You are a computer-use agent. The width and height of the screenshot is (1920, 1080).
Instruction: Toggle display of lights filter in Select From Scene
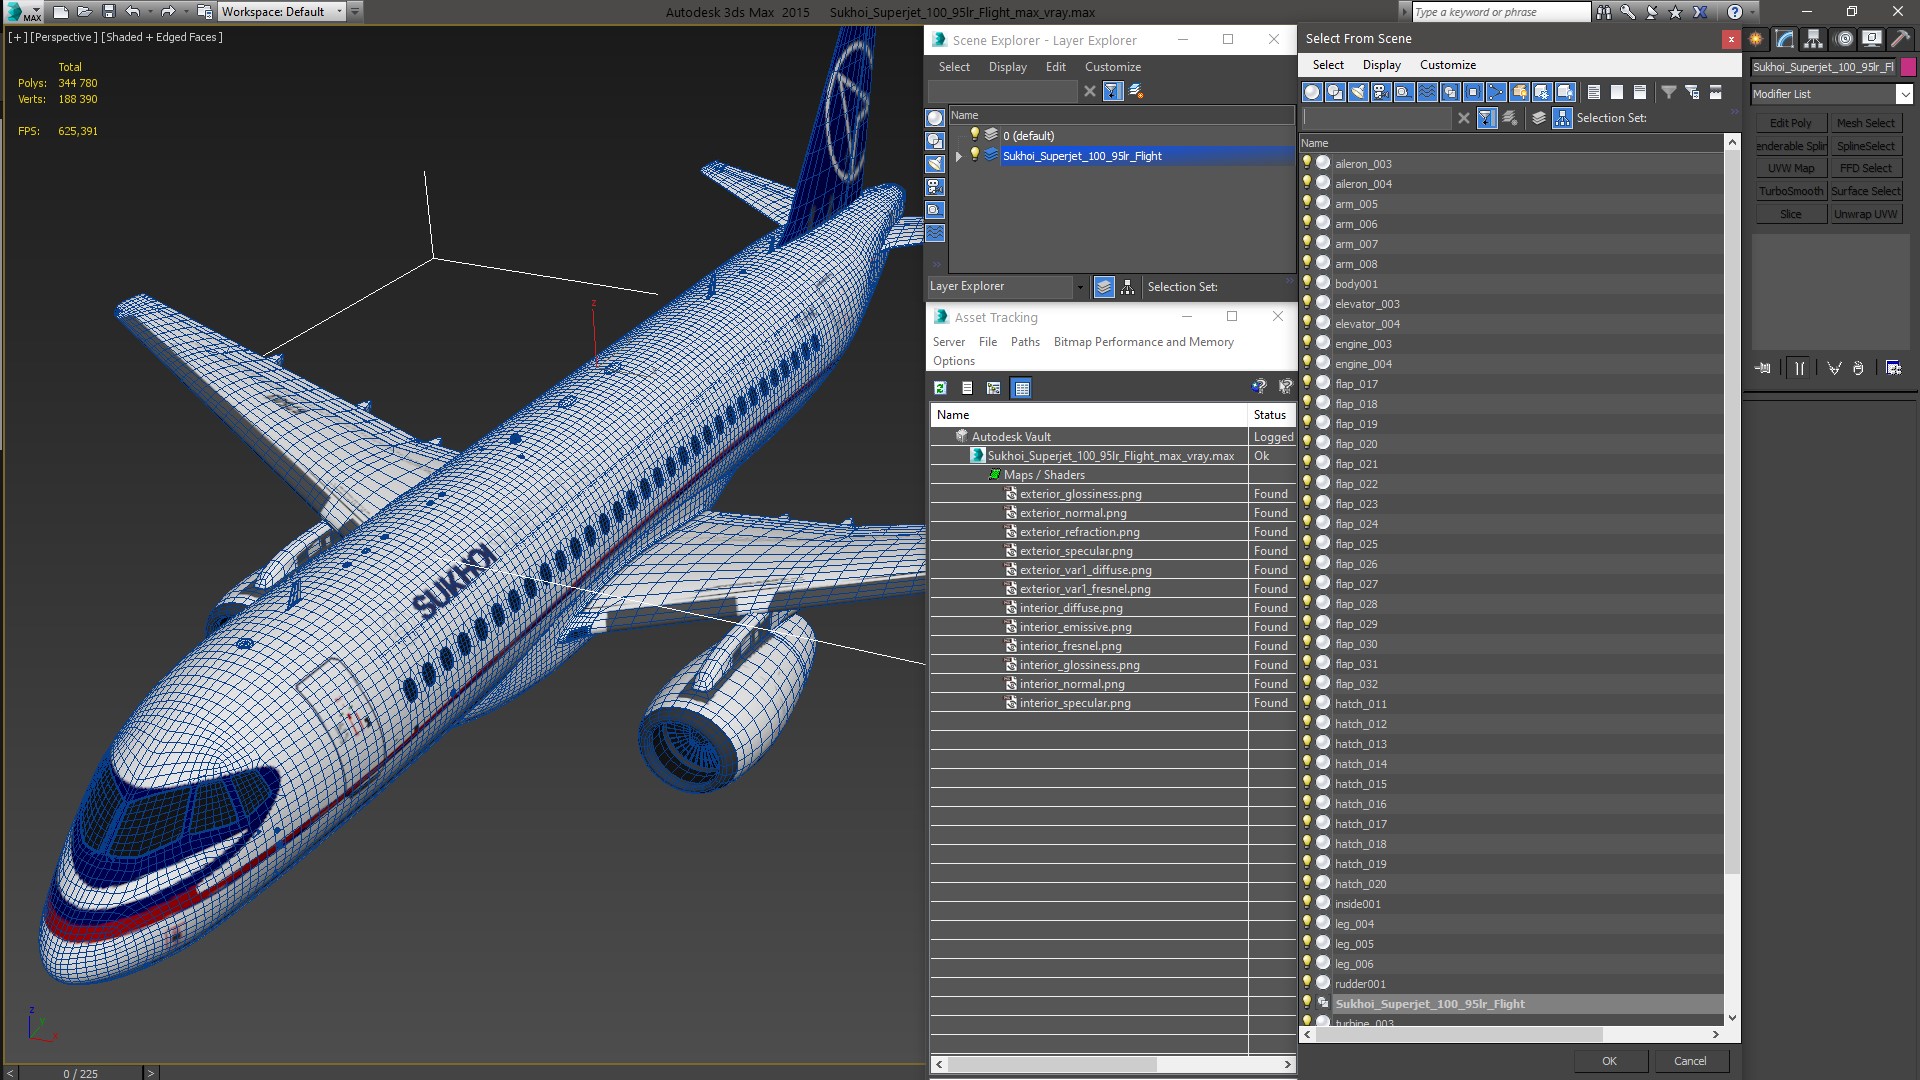pos(1358,92)
